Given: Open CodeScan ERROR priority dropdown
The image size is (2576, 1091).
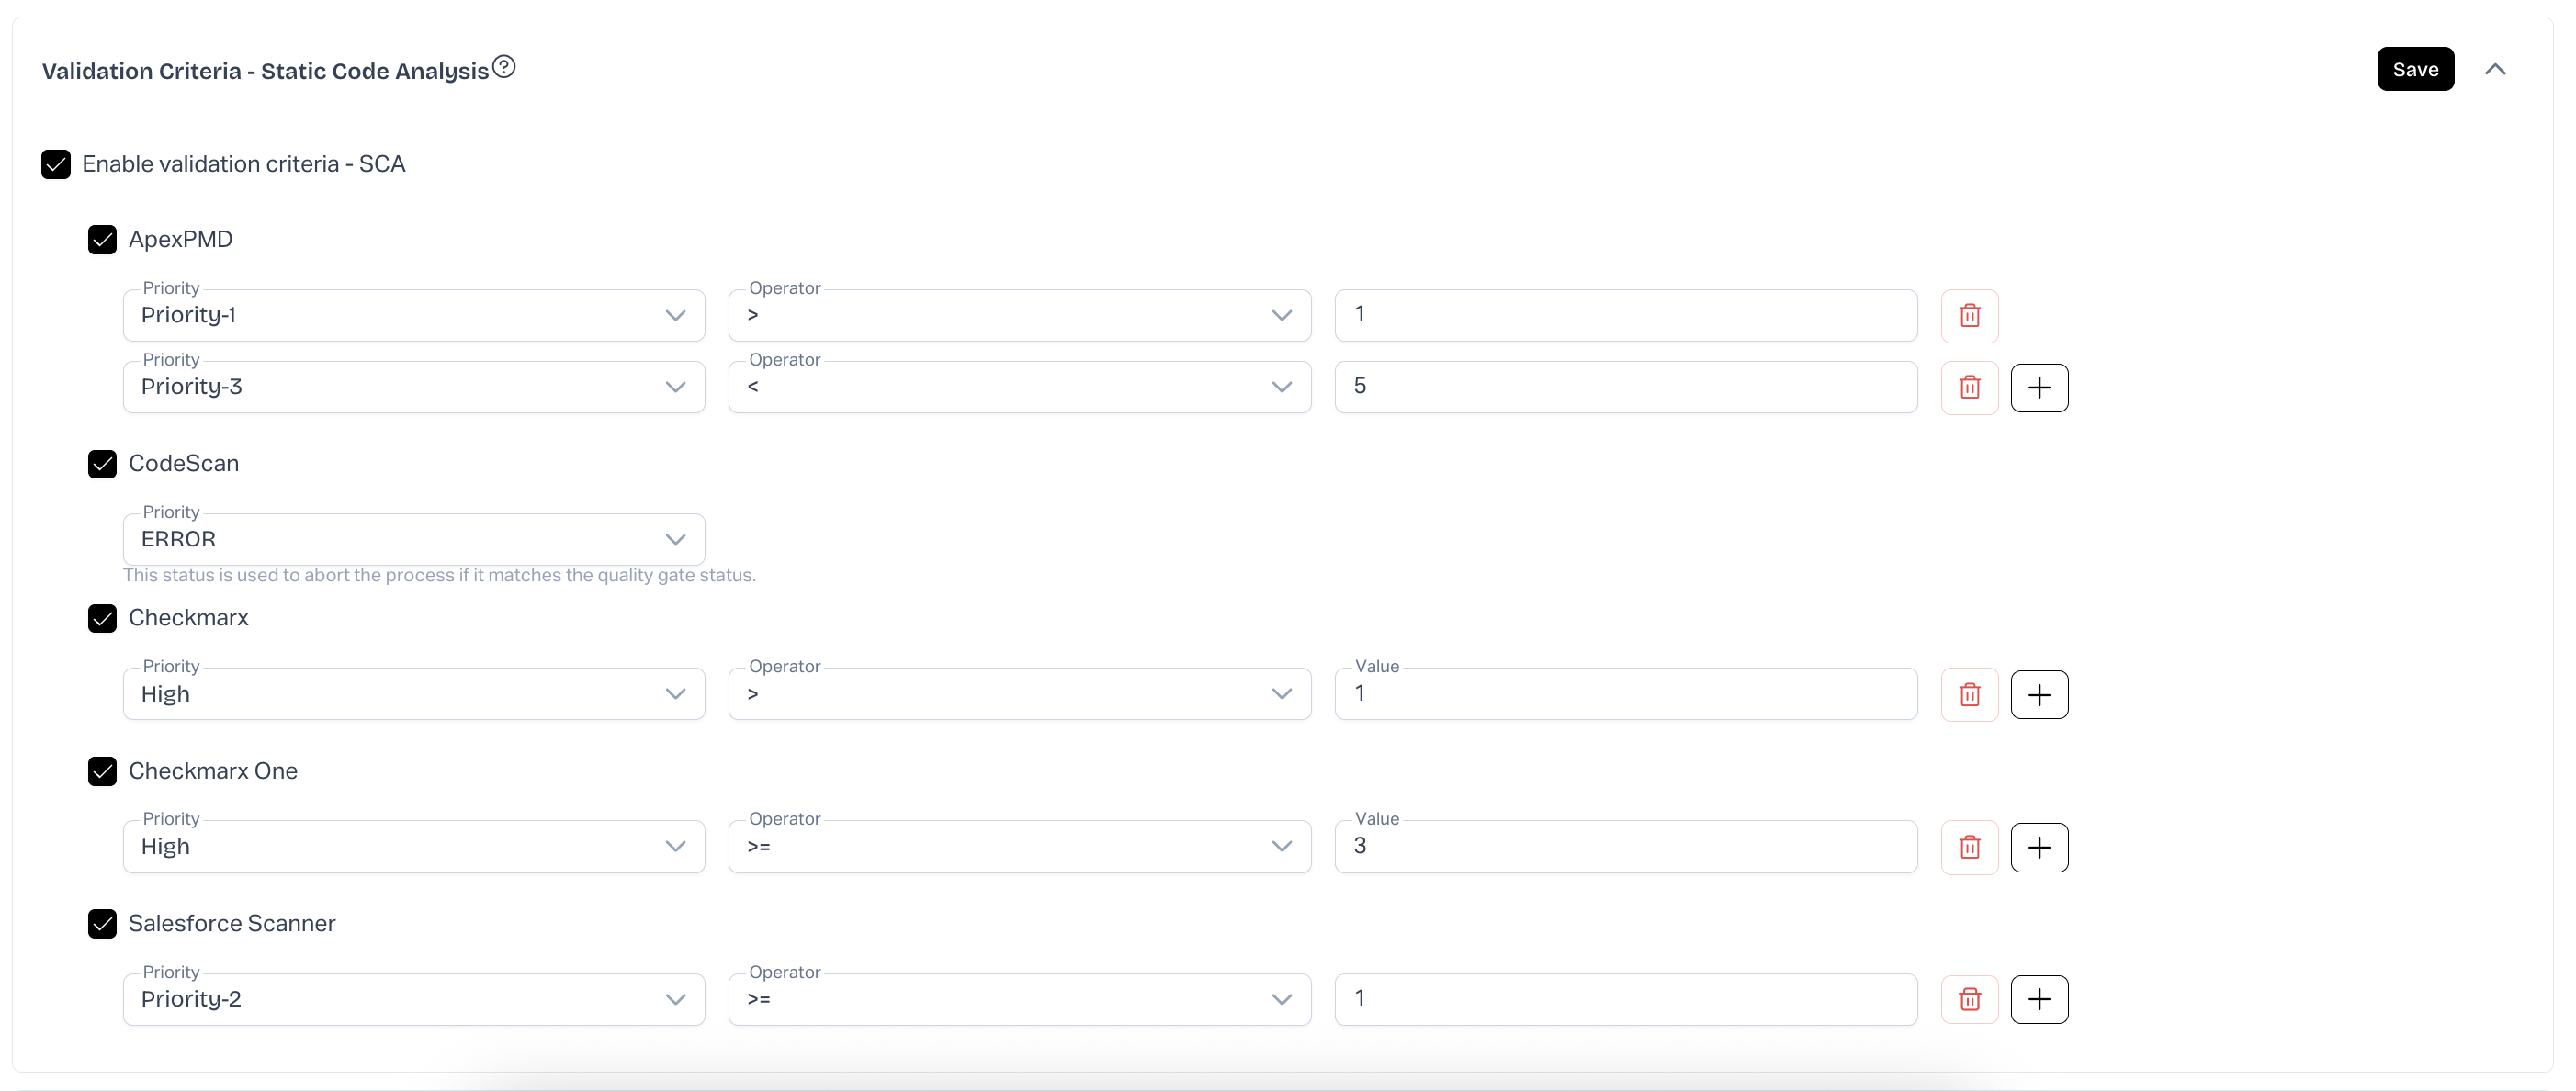Looking at the screenshot, I should click(413, 540).
